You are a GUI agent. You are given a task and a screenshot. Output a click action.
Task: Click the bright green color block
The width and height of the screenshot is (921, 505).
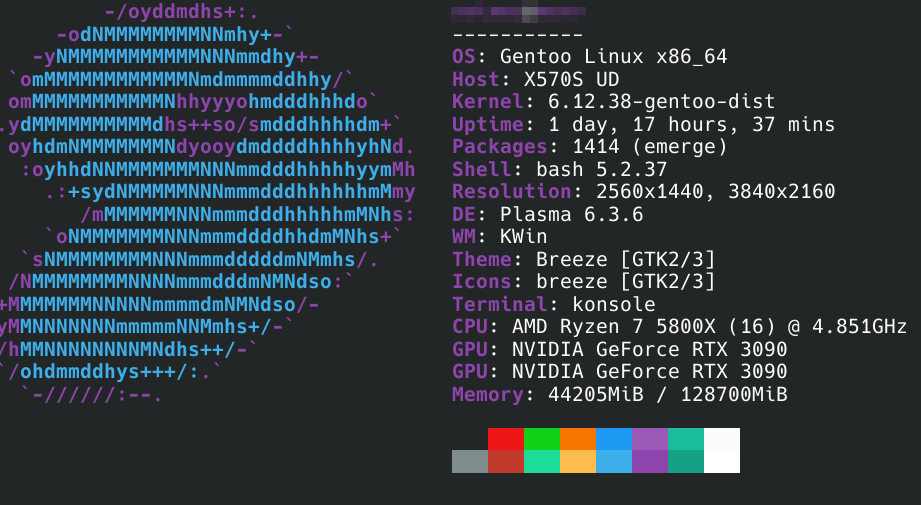pos(542,439)
